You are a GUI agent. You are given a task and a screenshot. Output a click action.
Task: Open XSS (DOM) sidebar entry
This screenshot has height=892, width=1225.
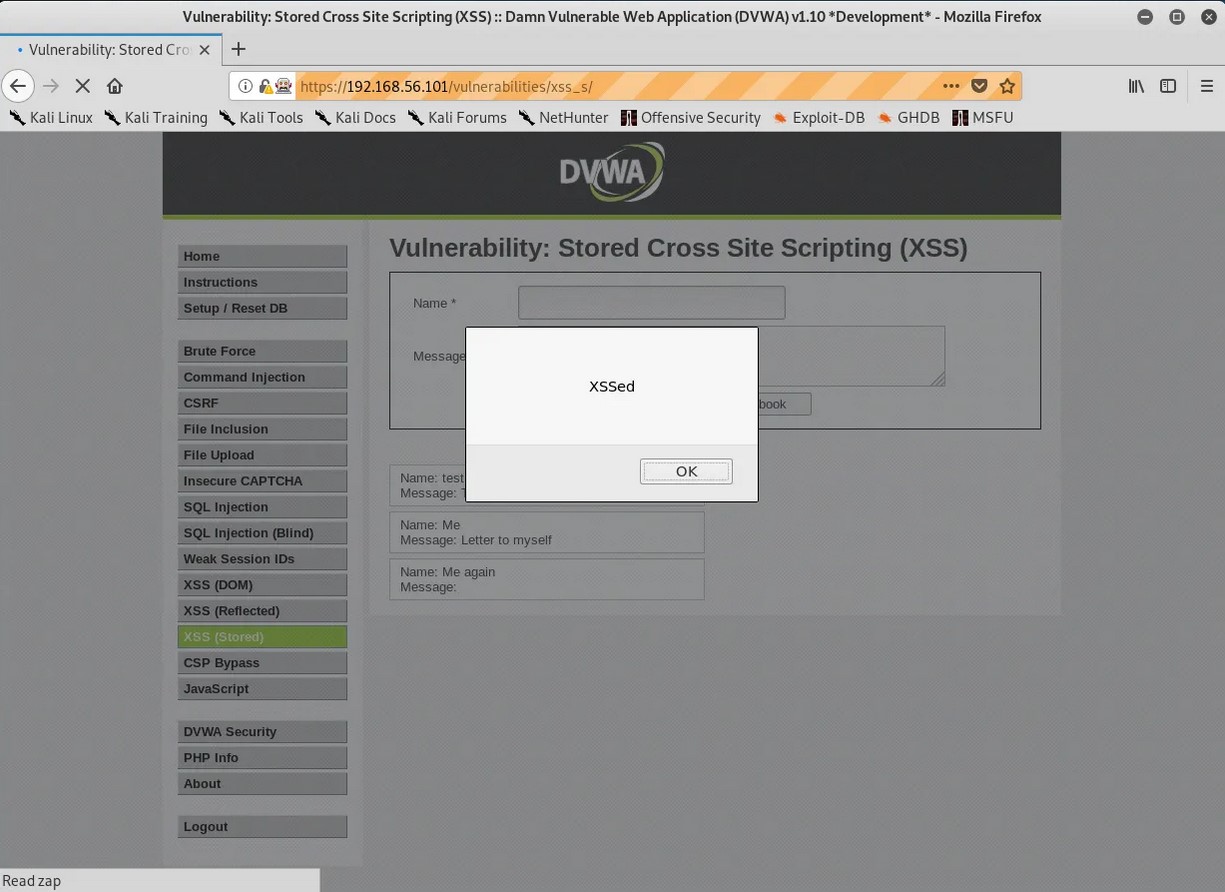(262, 585)
